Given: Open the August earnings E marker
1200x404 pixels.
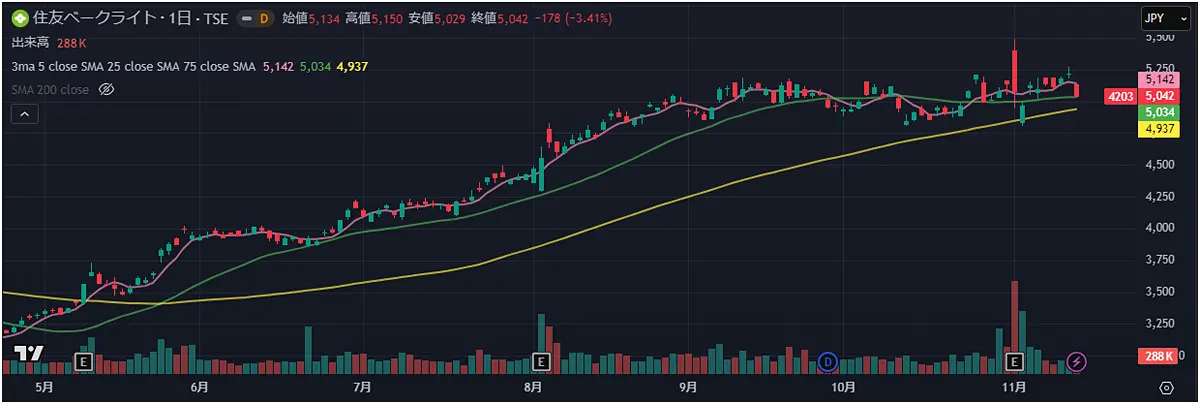Looking at the screenshot, I should click(x=542, y=360).
